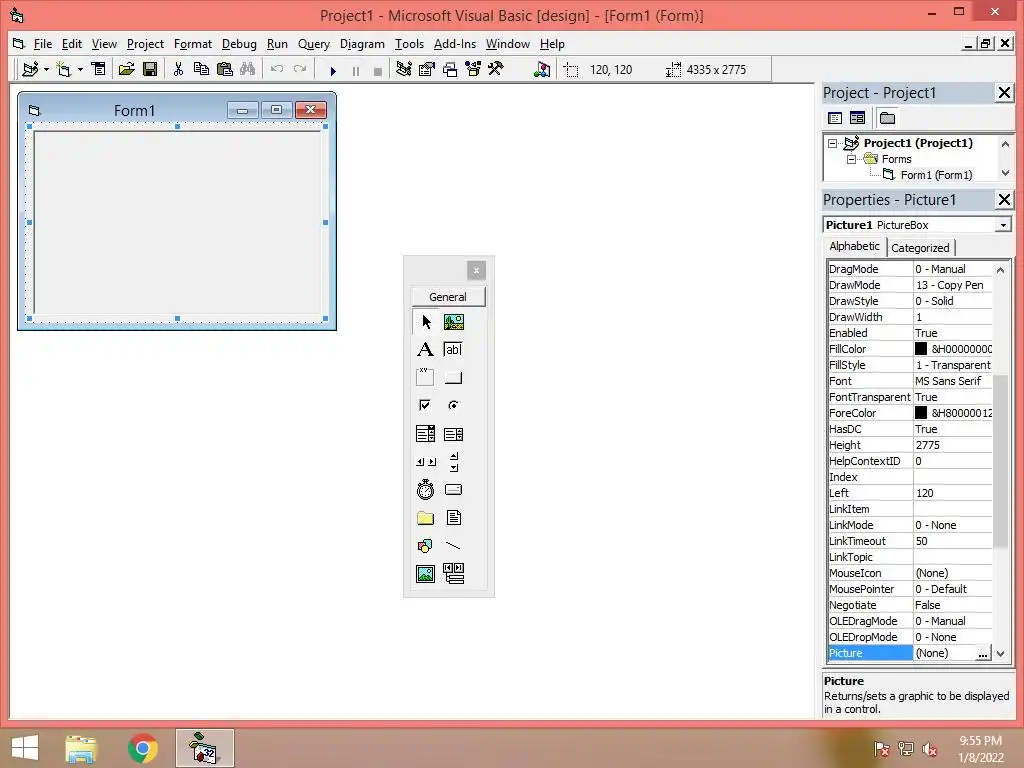
Task: Click View Object in Project panel
Action: [857, 118]
